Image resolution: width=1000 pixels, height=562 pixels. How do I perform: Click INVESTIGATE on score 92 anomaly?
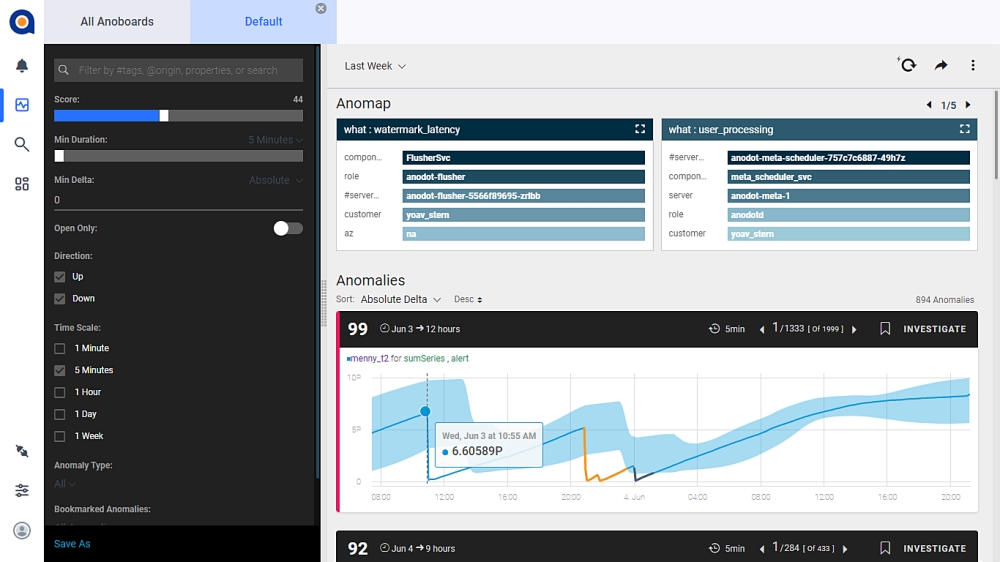pos(934,549)
